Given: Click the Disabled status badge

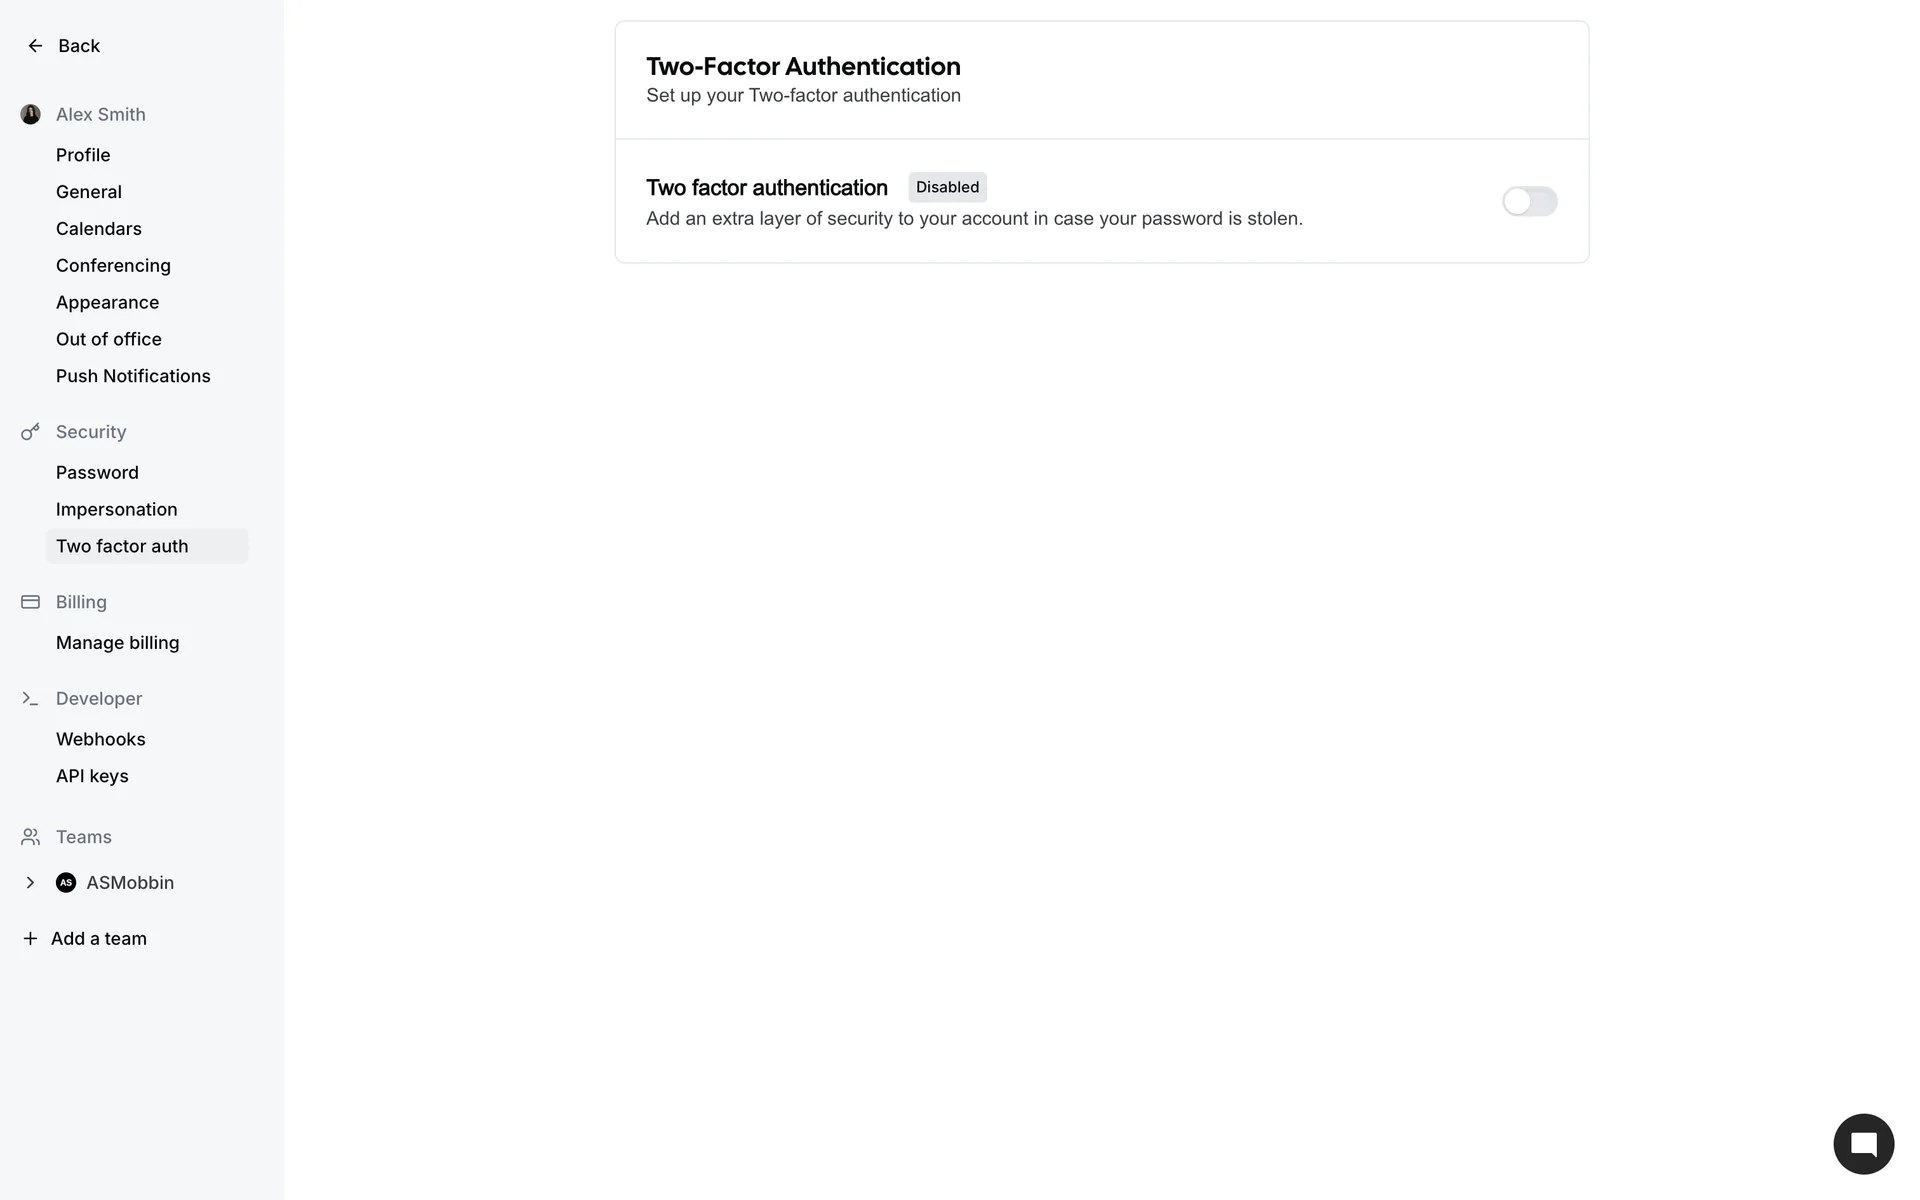Looking at the screenshot, I should click(947, 188).
